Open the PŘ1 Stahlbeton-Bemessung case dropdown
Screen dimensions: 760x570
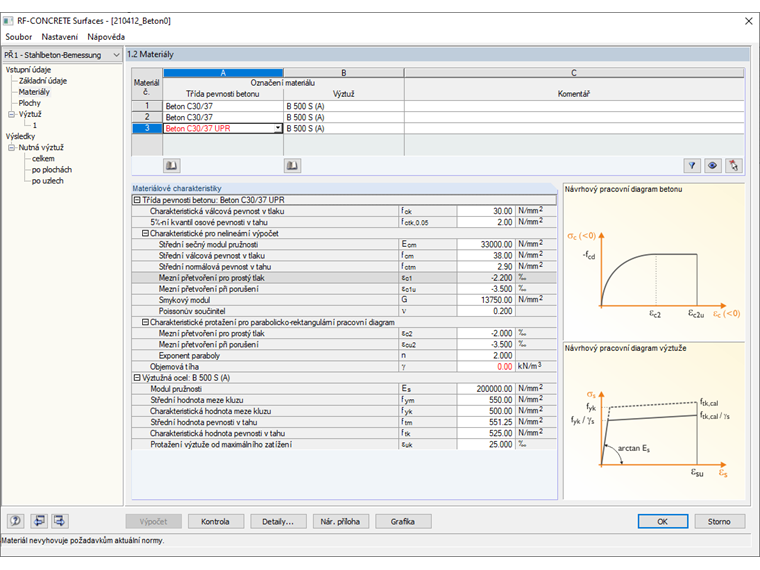click(x=62, y=55)
